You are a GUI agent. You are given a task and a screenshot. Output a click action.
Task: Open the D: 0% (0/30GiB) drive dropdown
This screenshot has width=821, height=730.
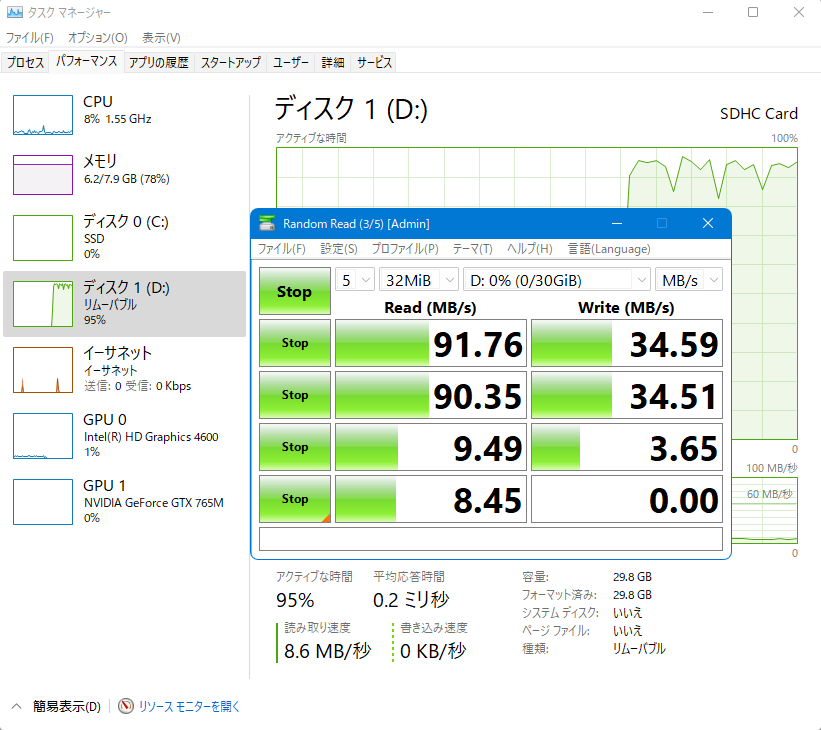coord(557,280)
